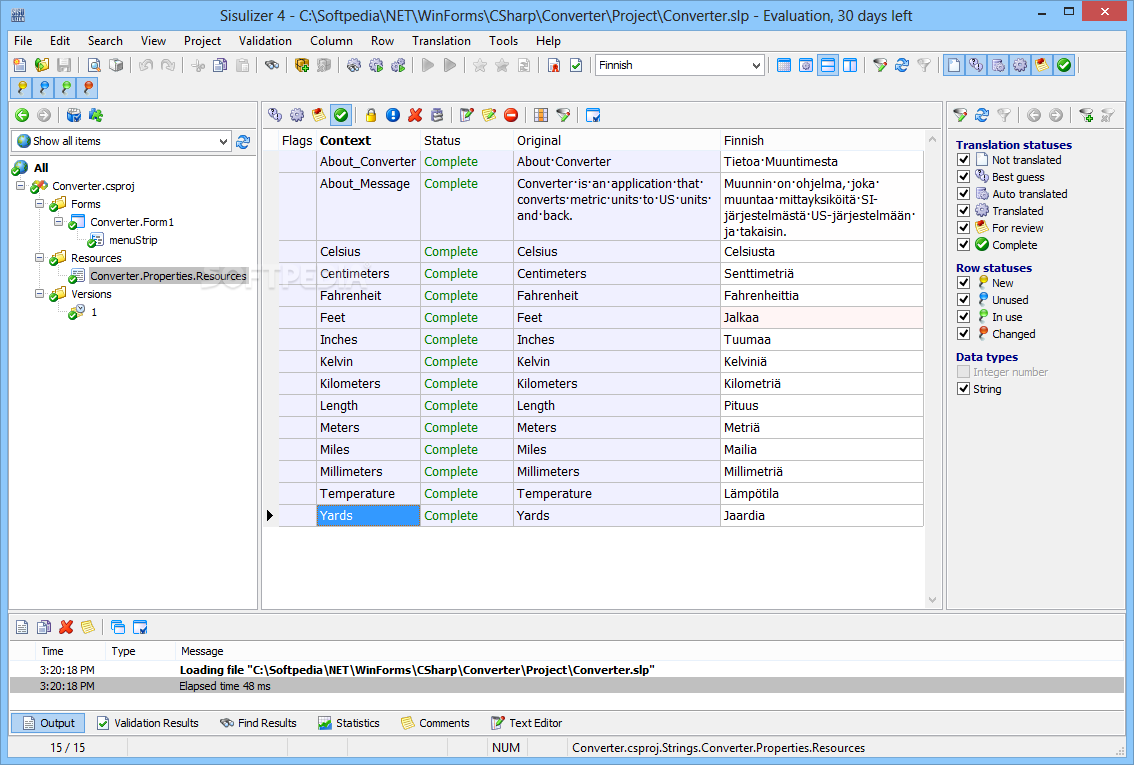Screen dimensions: 1134x765
Task: Open the Text Editor tab
Action: (x=526, y=723)
